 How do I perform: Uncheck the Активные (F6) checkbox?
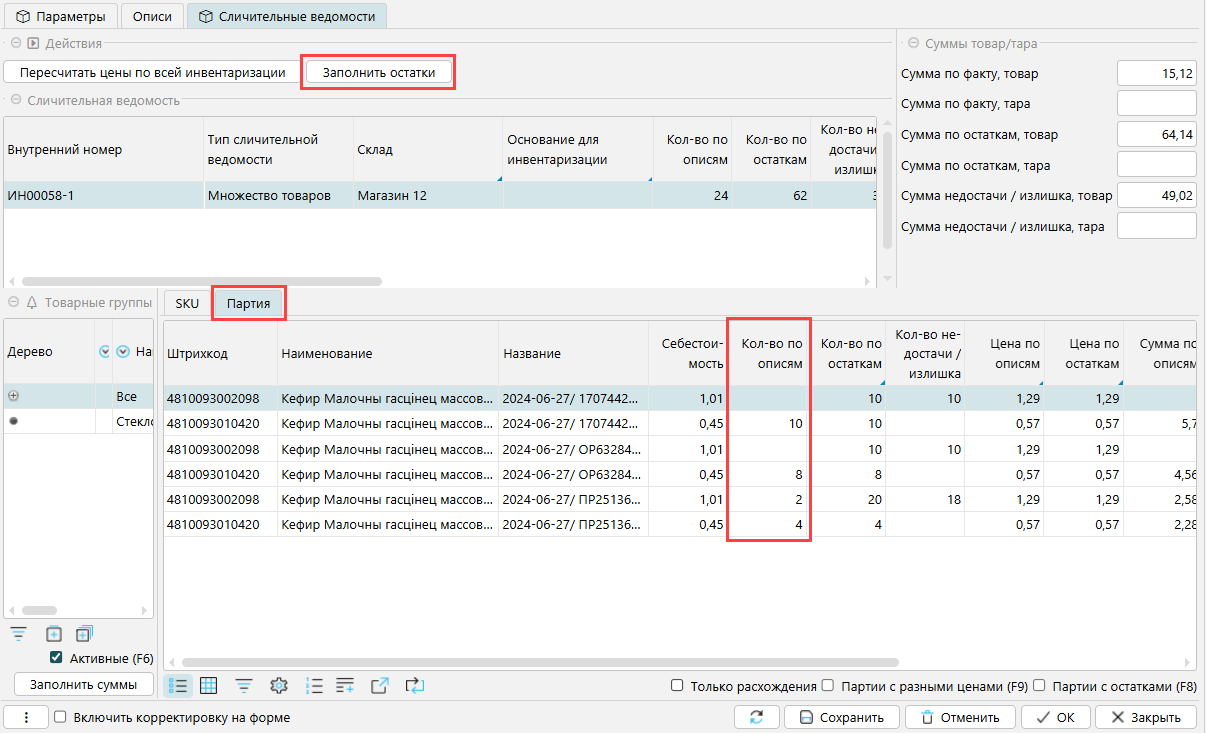57,658
